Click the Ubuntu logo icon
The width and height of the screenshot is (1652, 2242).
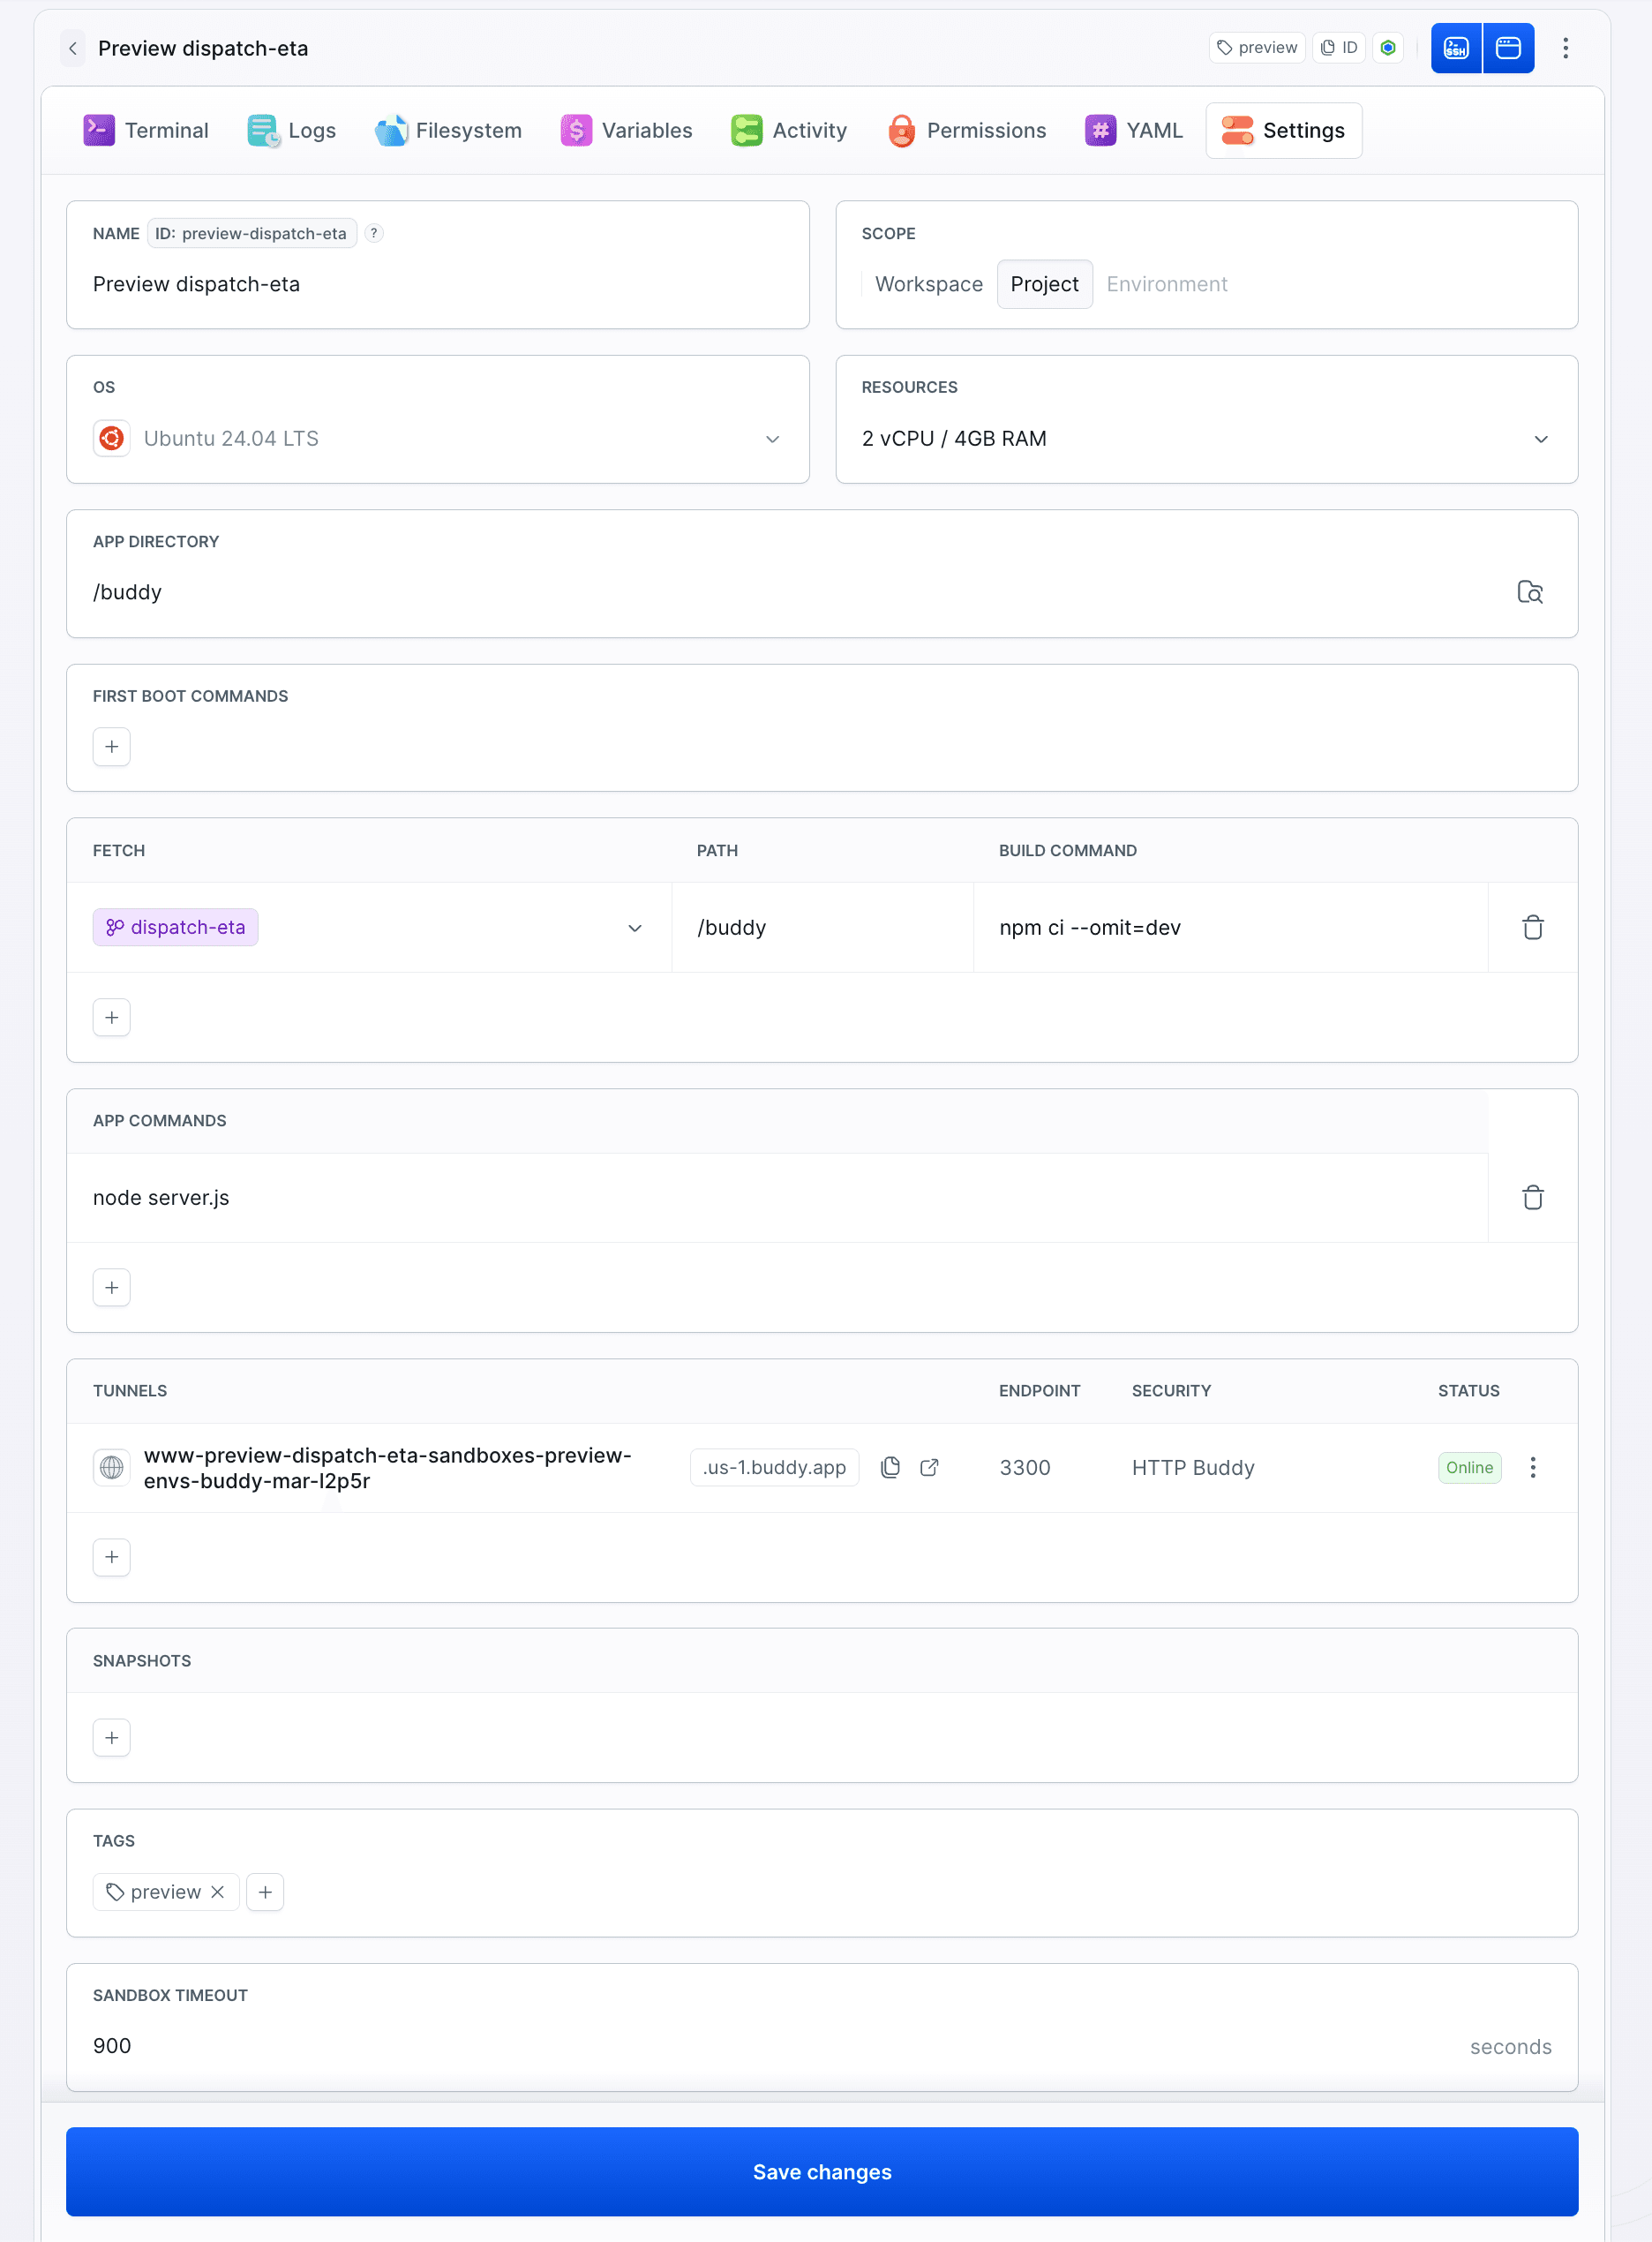click(112, 438)
